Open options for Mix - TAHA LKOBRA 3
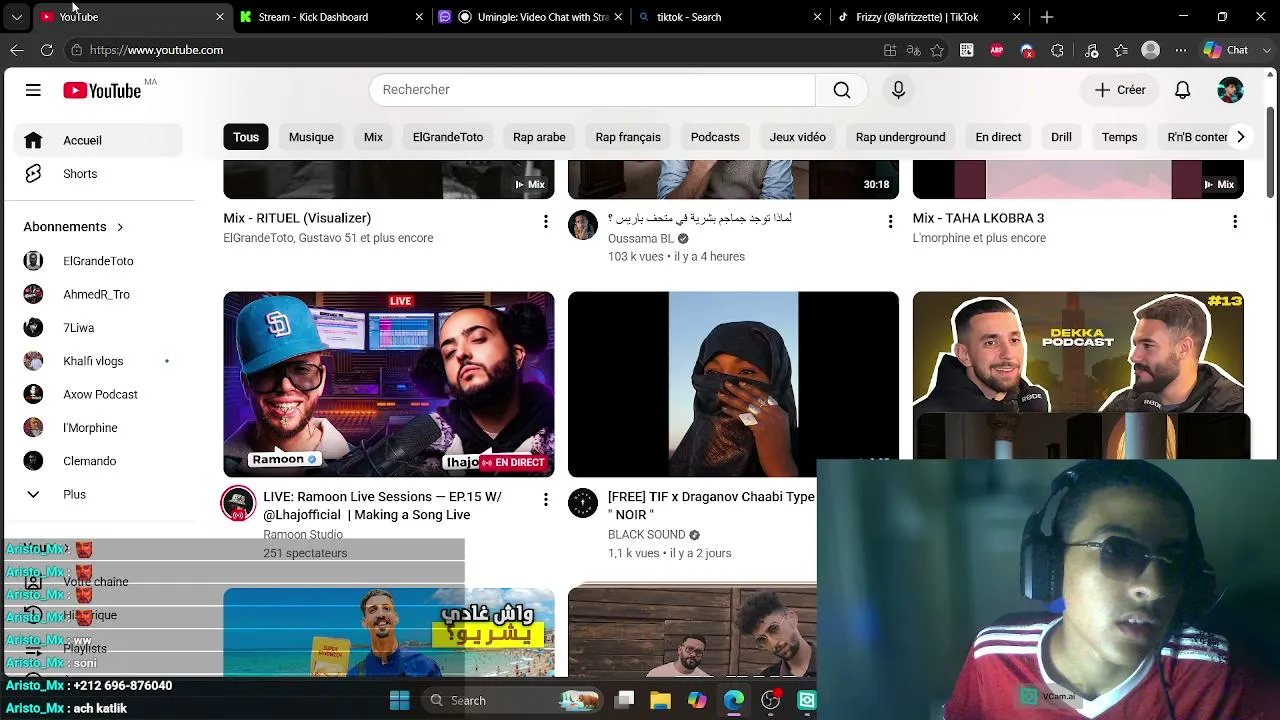Viewport: 1280px width, 720px height. [1235, 221]
